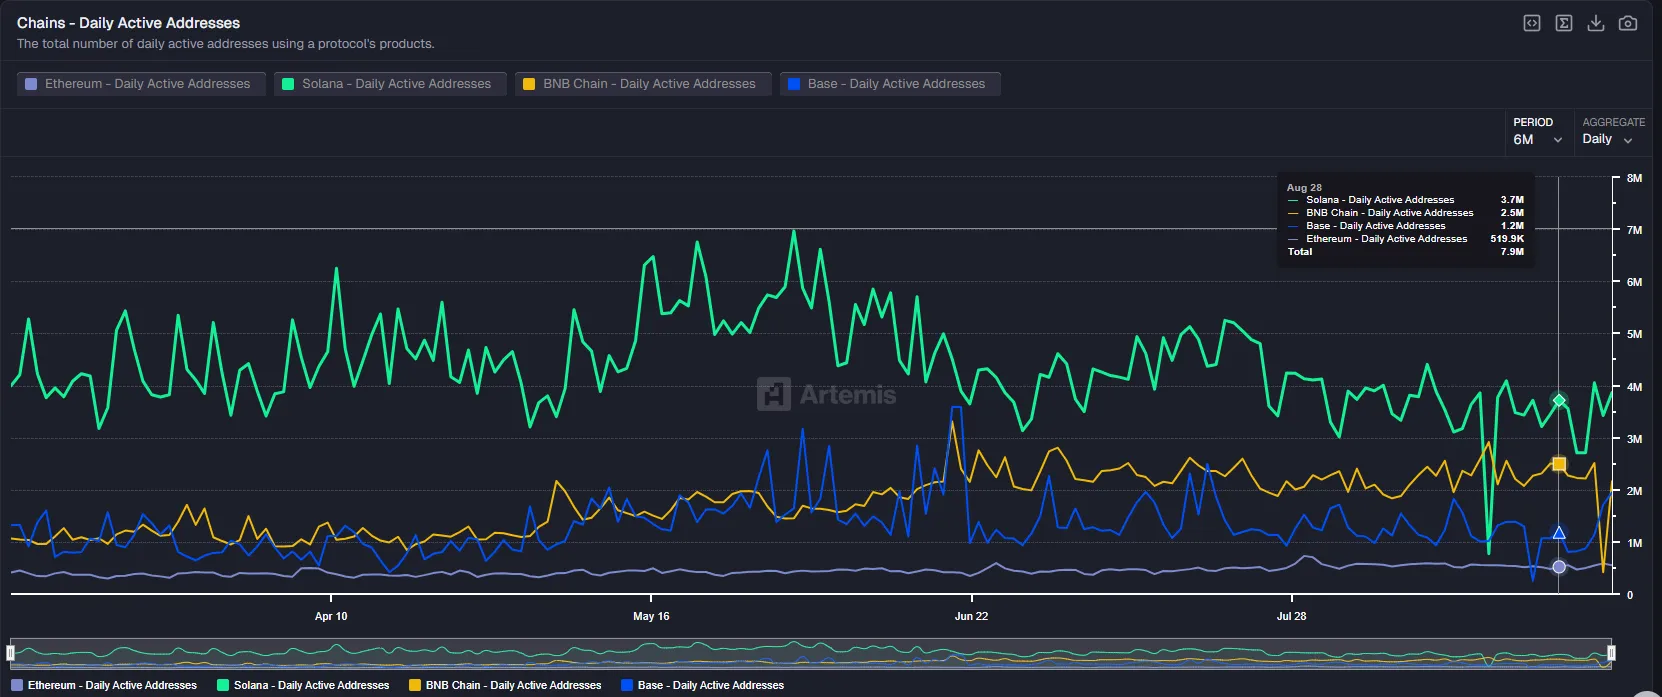The image size is (1662, 697).
Task: Click the right handle of range slider
Action: (1611, 653)
